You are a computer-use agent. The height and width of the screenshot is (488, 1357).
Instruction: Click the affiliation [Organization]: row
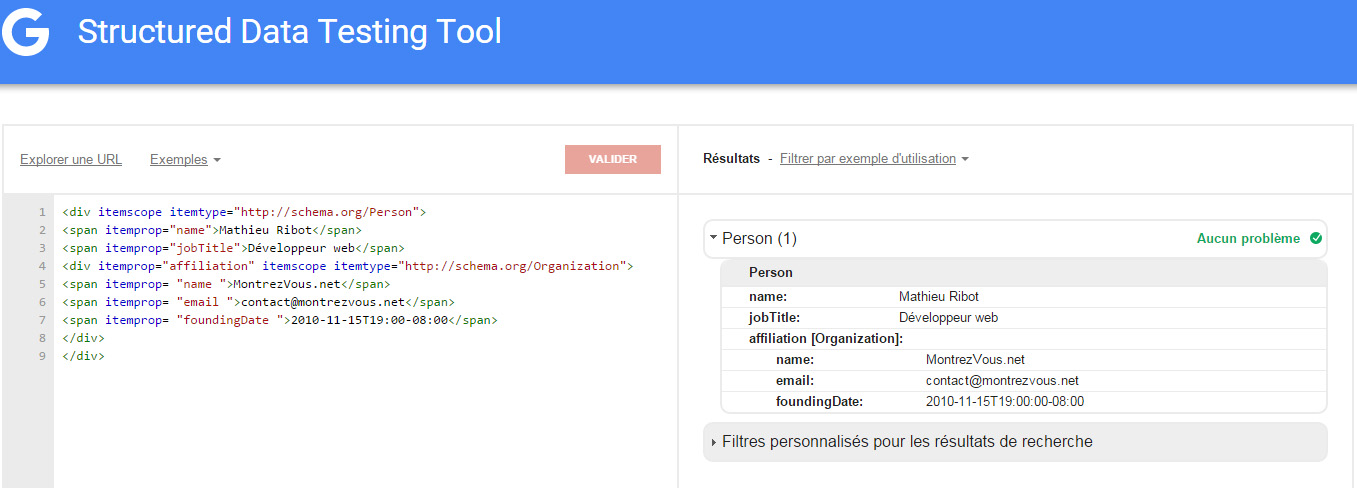click(1023, 339)
